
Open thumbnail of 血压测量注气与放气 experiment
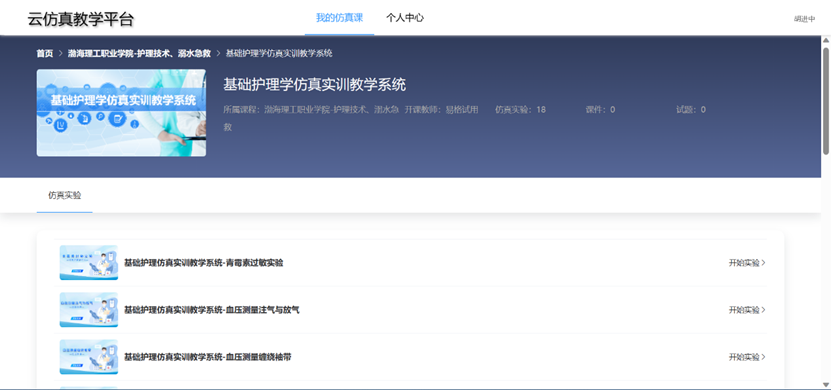[89, 310]
